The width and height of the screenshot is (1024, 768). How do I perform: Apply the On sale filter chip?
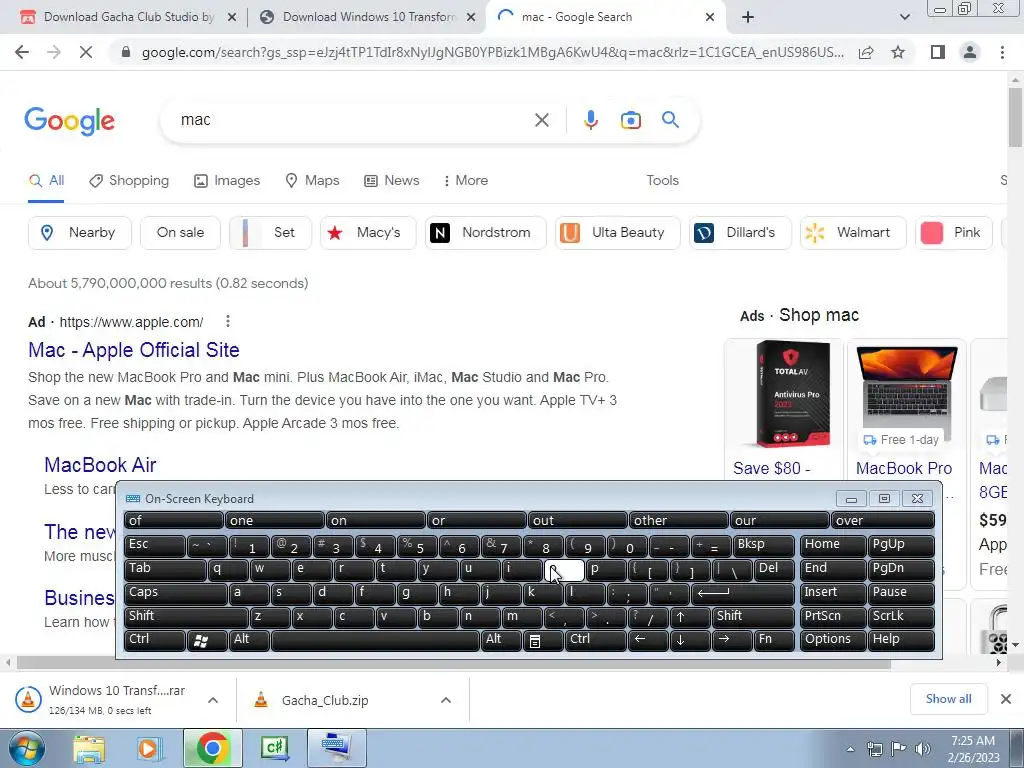coord(180,232)
